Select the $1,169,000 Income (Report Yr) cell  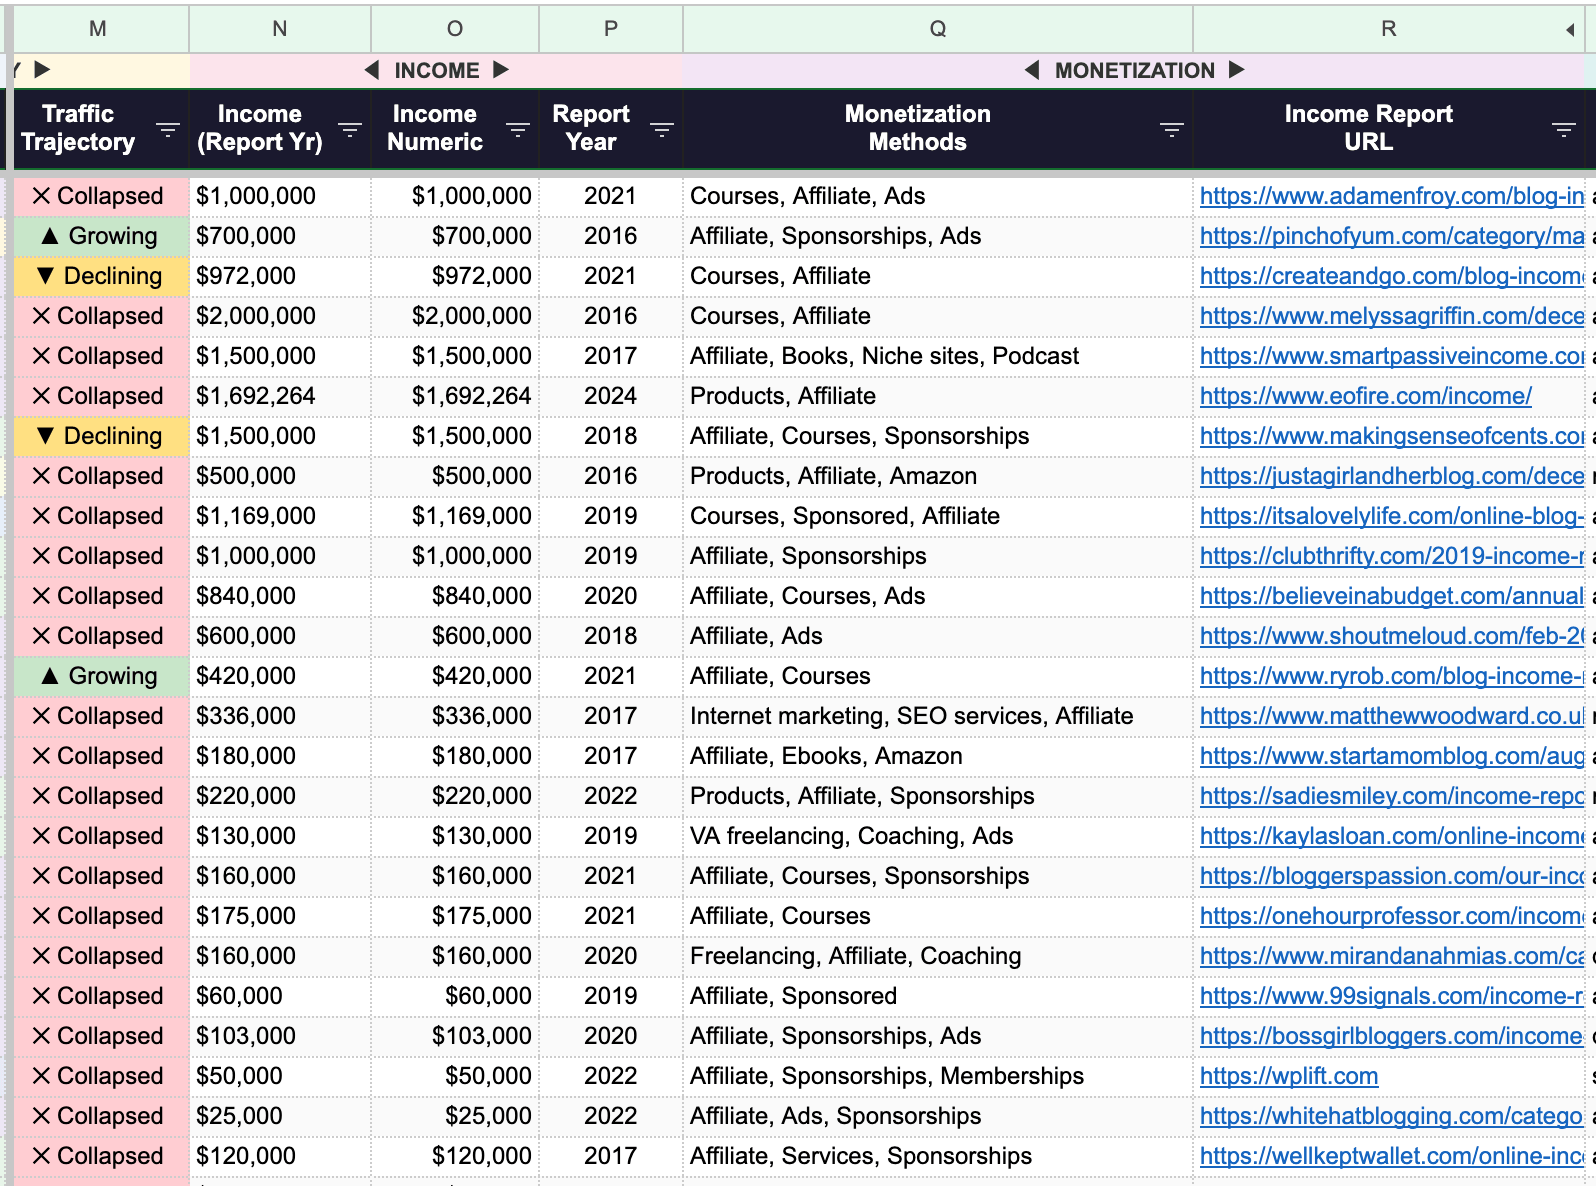point(280,516)
